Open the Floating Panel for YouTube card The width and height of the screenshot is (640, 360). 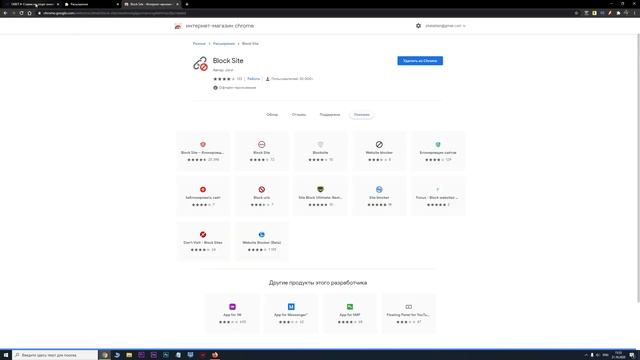(x=409, y=313)
